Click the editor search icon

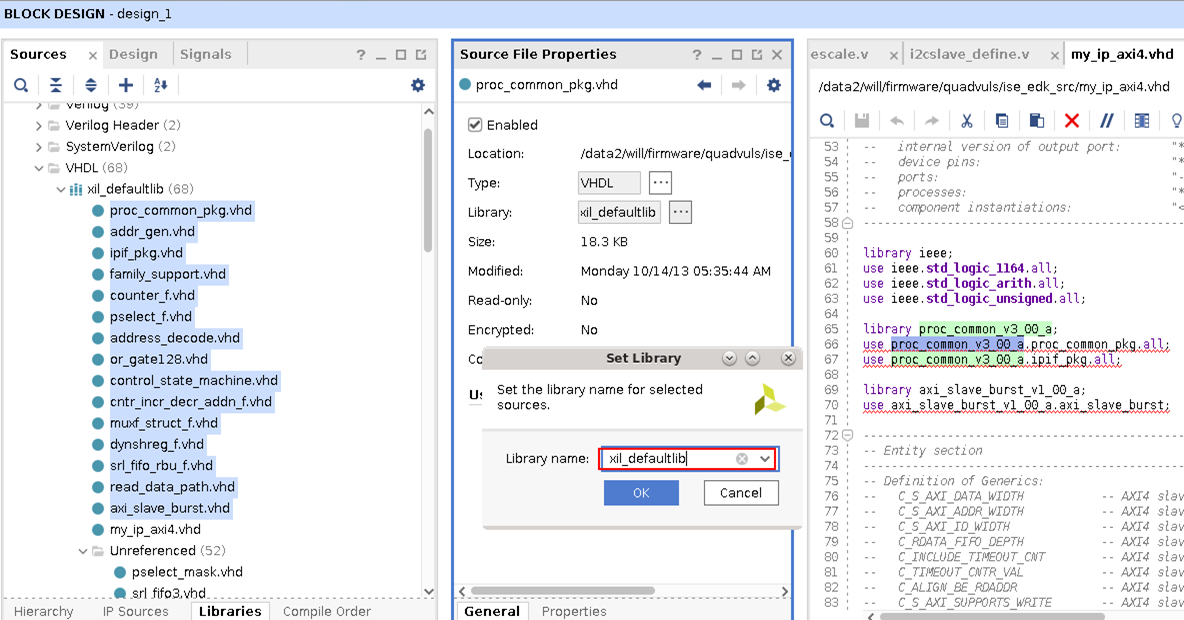[x=828, y=121]
